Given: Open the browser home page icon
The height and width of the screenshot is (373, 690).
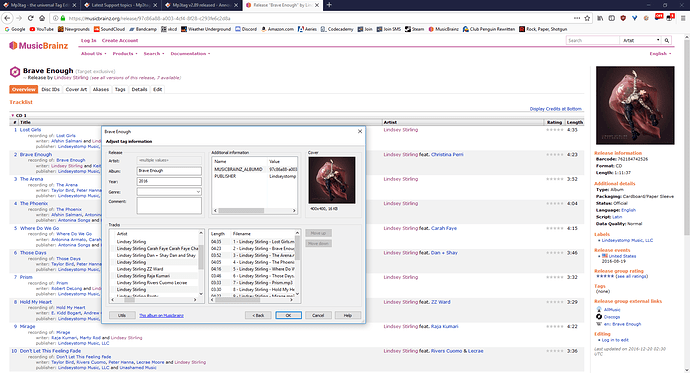Looking at the screenshot, I should pyautogui.click(x=42, y=18).
